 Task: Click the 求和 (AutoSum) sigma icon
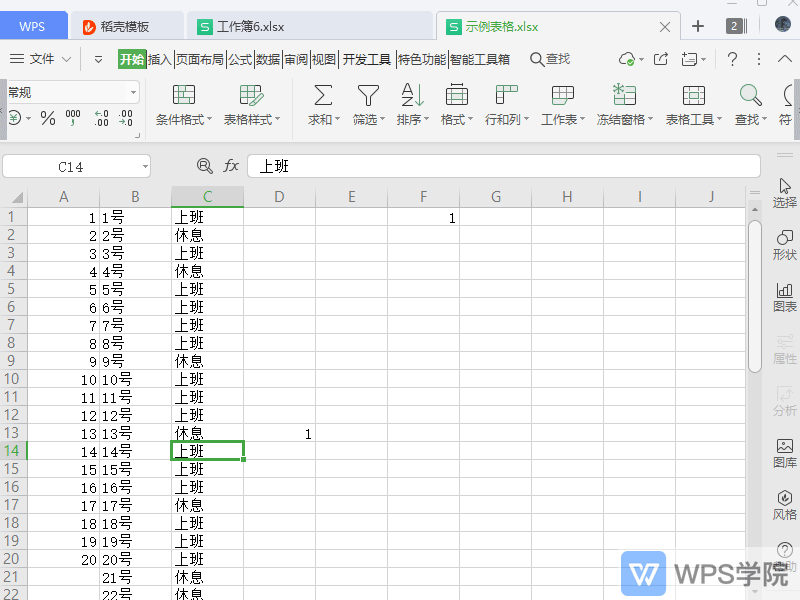pos(323,96)
